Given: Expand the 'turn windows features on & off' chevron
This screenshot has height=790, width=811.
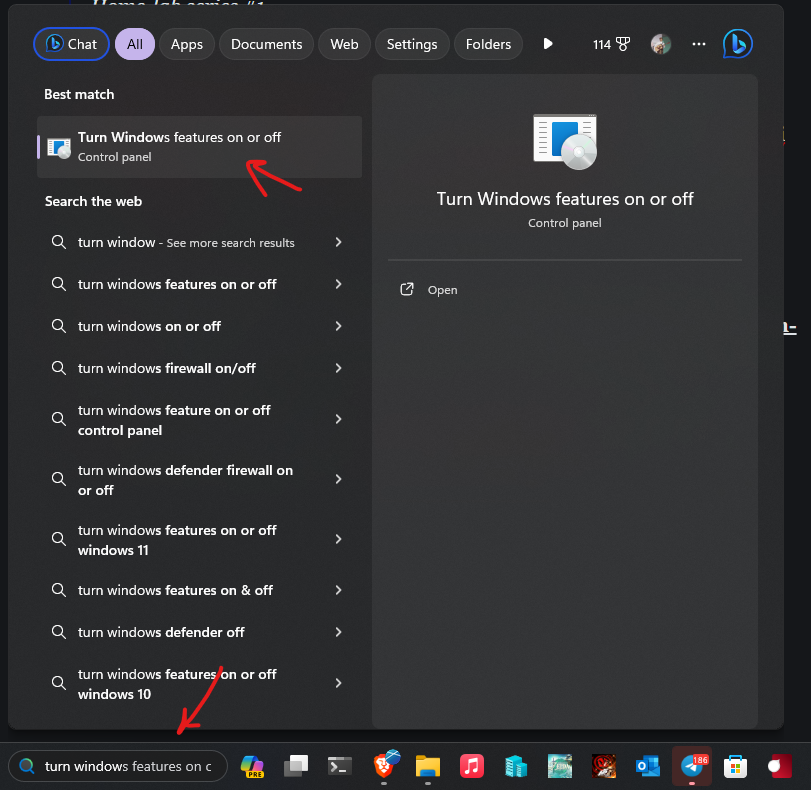Looking at the screenshot, I should tap(338, 590).
